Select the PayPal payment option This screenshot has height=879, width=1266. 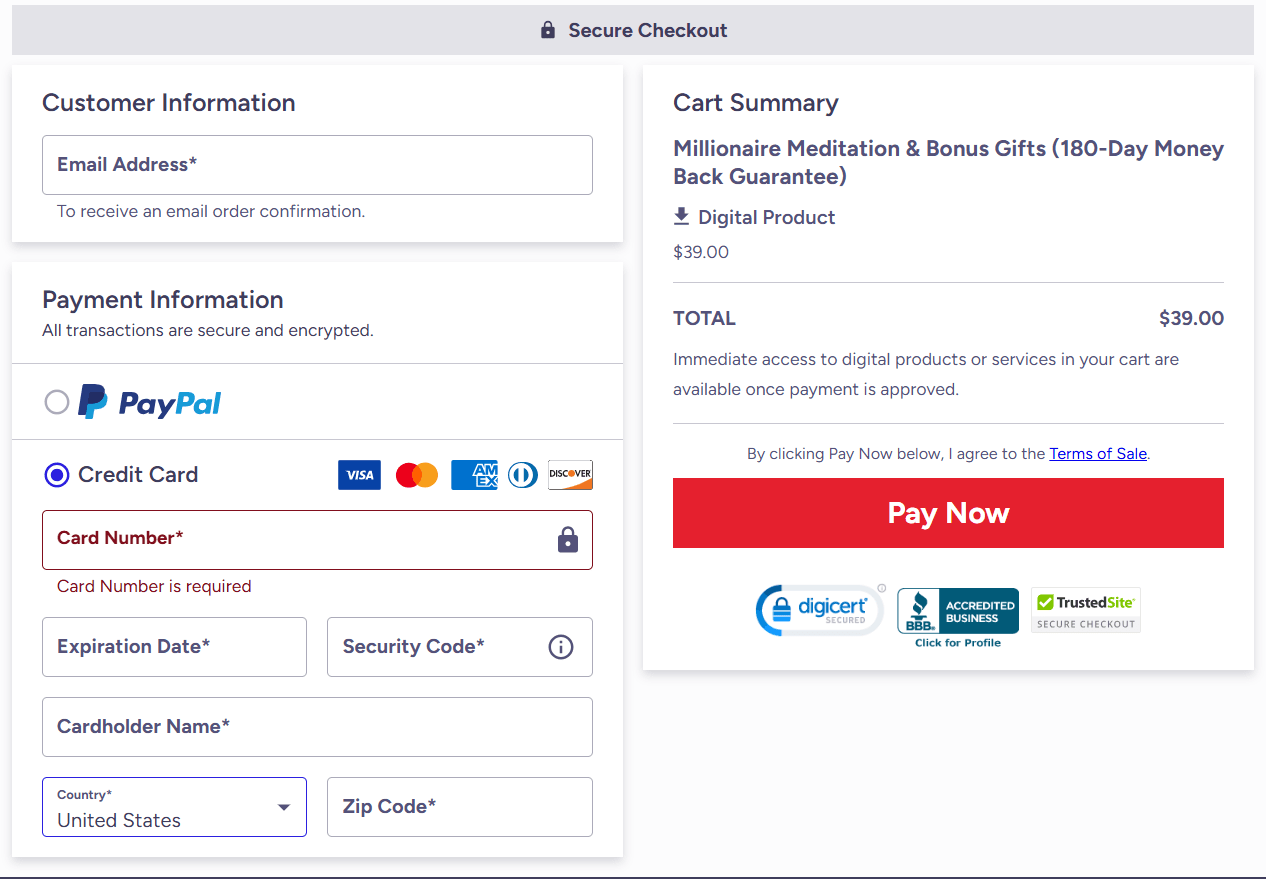(57, 401)
